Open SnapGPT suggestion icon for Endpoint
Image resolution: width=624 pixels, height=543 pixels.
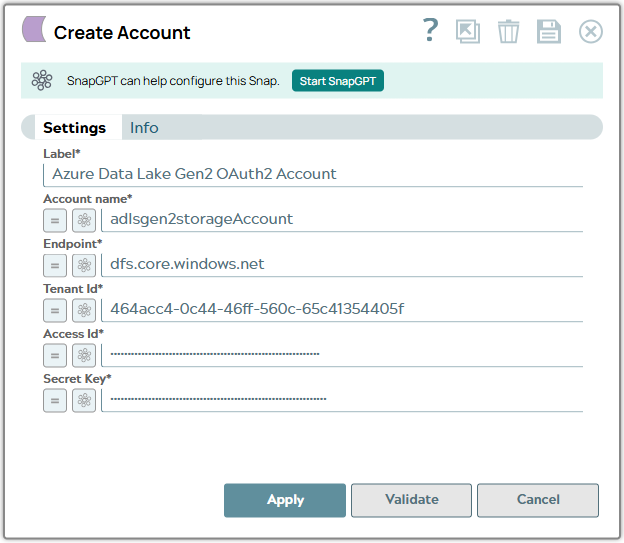tap(84, 265)
